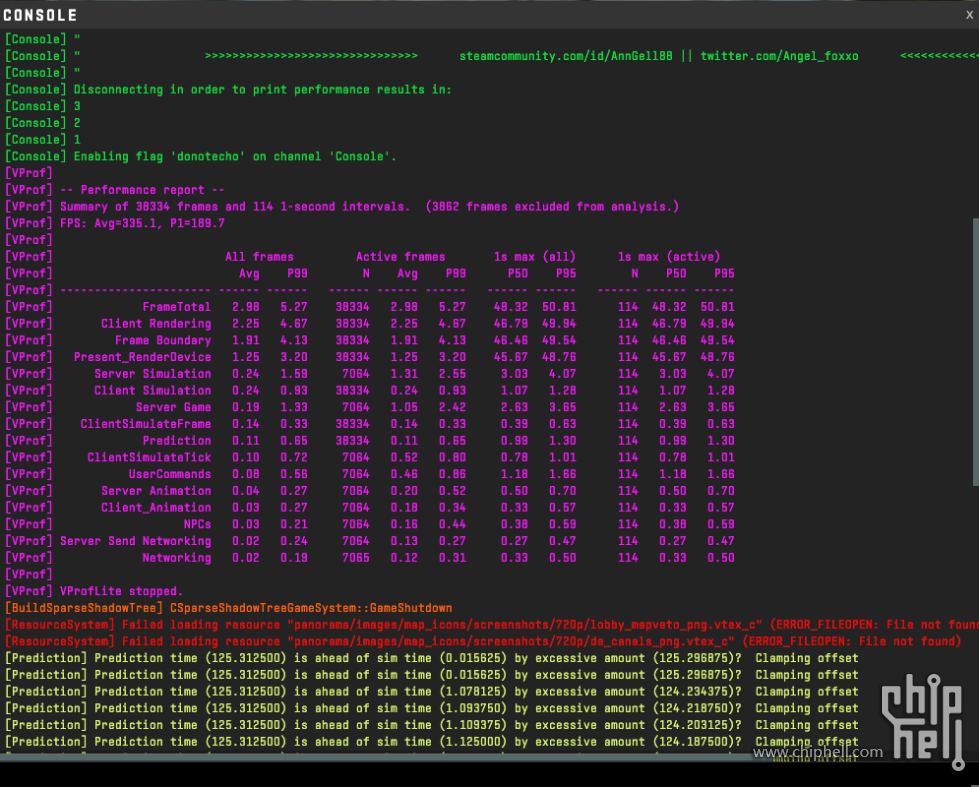Click the Client Rendering row label
The width and height of the screenshot is (979, 787).
click(156, 324)
